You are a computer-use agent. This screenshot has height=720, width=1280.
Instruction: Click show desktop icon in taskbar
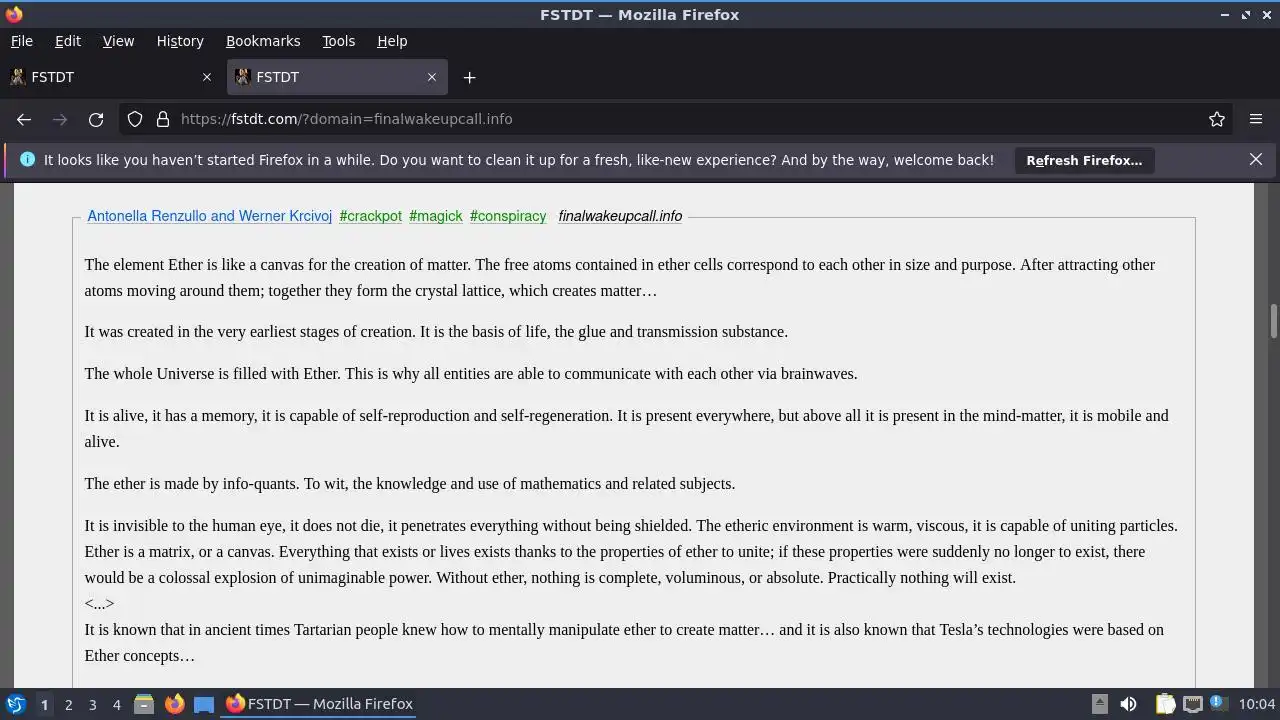pyautogui.click(x=204, y=704)
